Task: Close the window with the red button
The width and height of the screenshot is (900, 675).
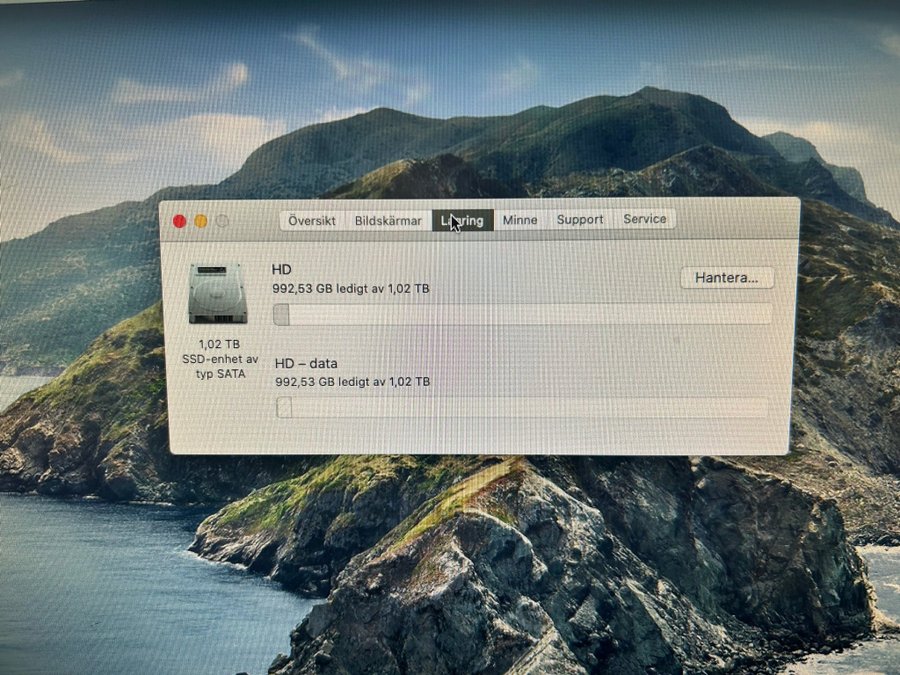Action: tap(180, 221)
